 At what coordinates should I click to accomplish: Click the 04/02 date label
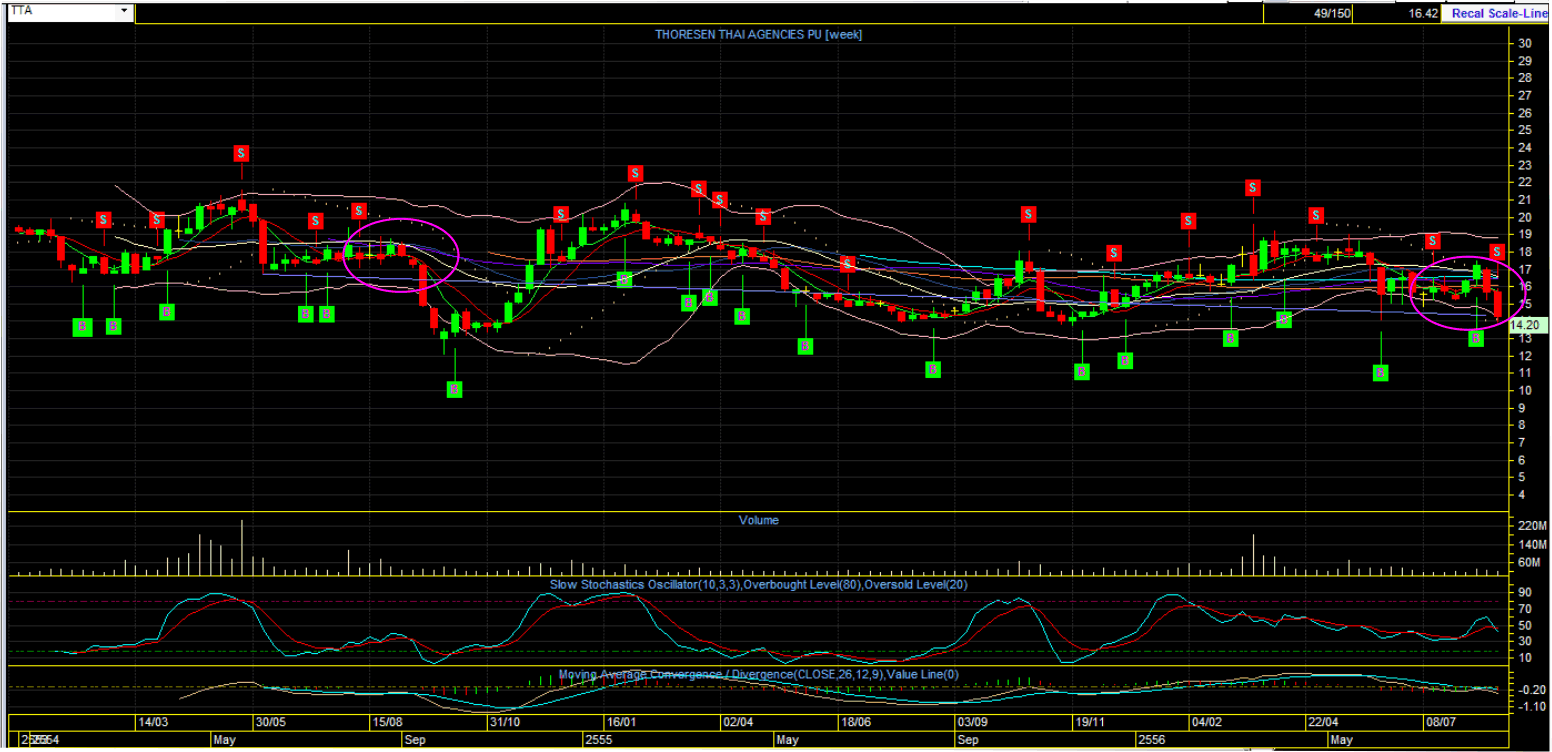pyautogui.click(x=1206, y=722)
